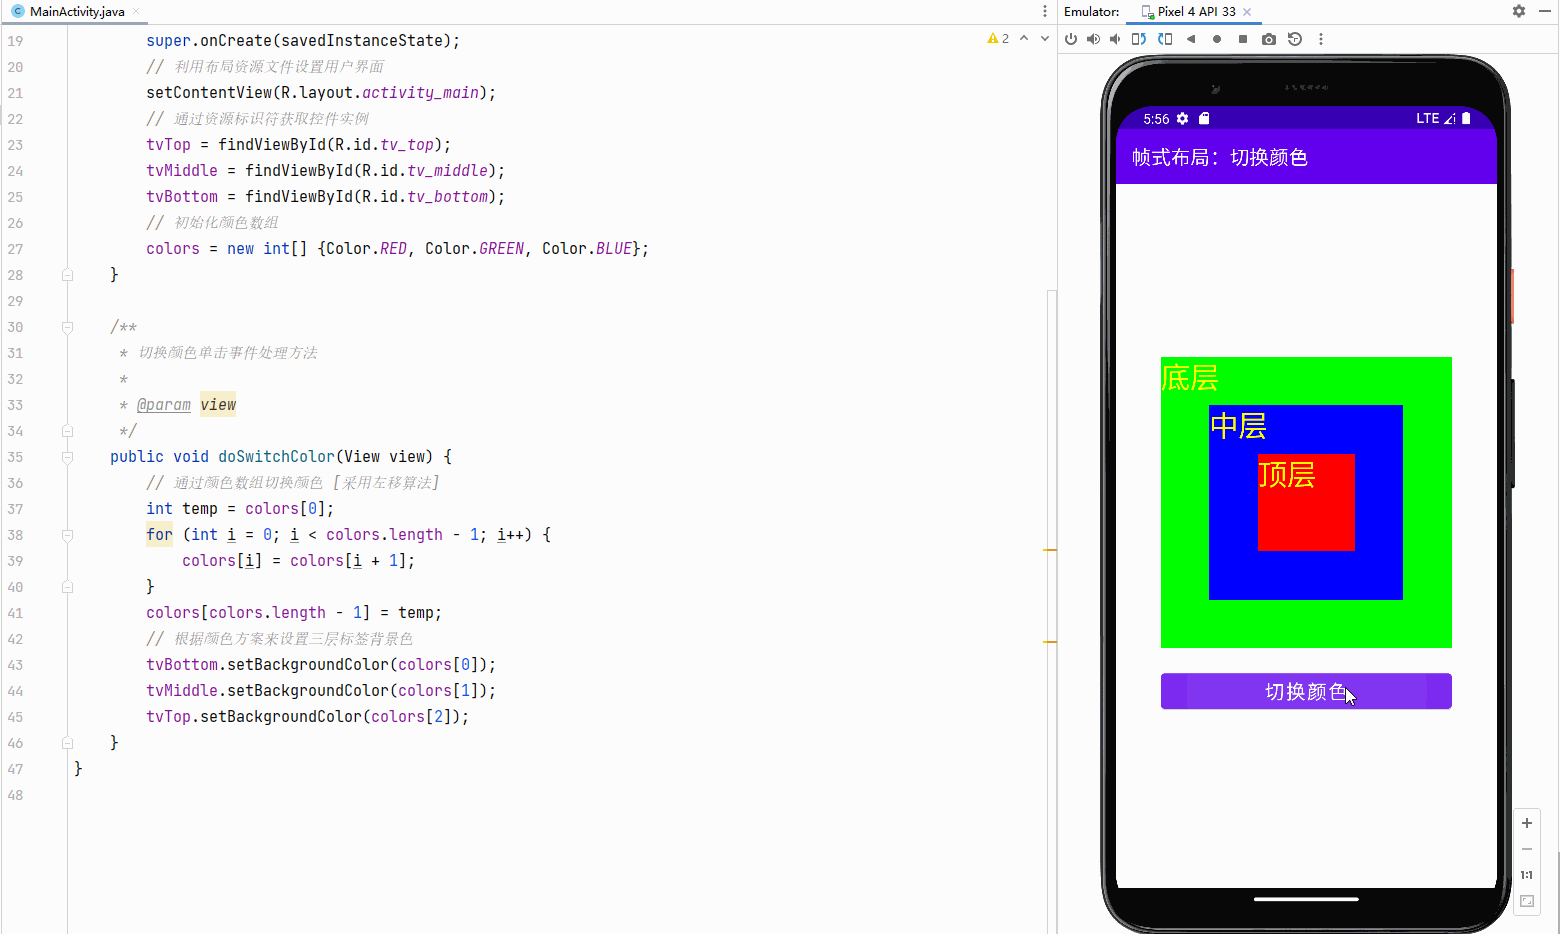
Task: Open emulator extended controls via three-dot menu
Action: pyautogui.click(x=1321, y=38)
